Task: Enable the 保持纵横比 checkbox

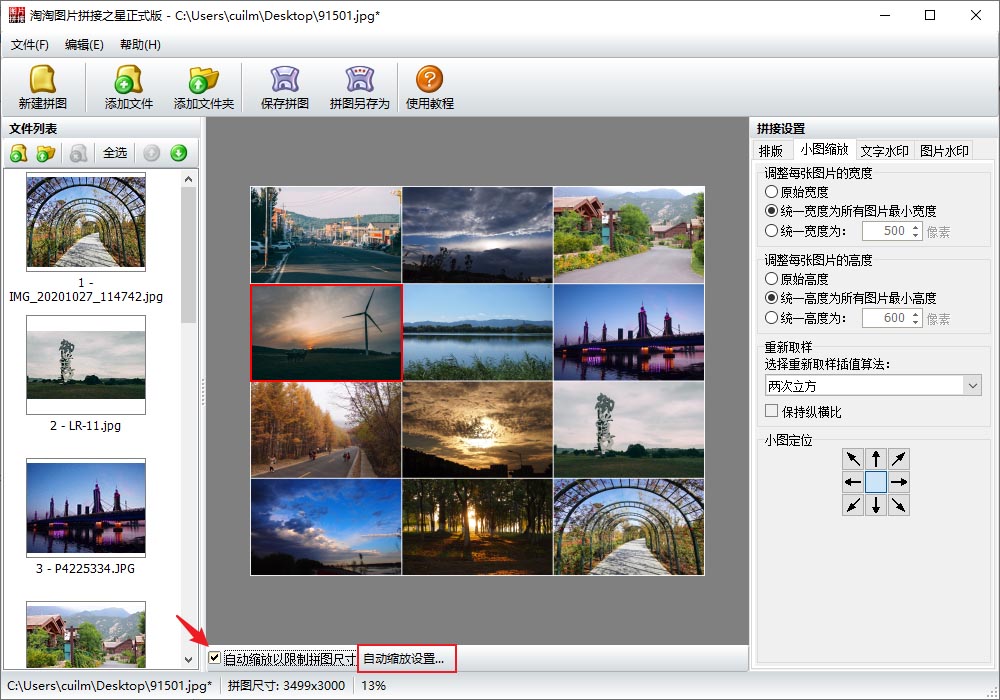Action: [x=772, y=411]
